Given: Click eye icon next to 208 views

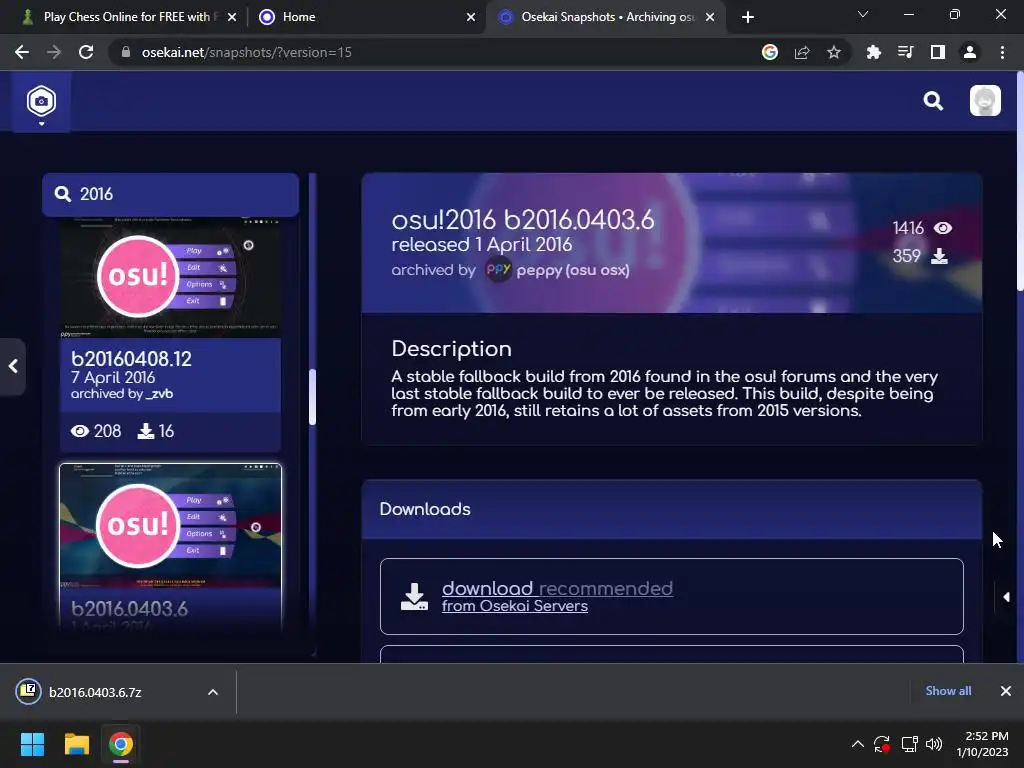Looking at the screenshot, I should (80, 431).
